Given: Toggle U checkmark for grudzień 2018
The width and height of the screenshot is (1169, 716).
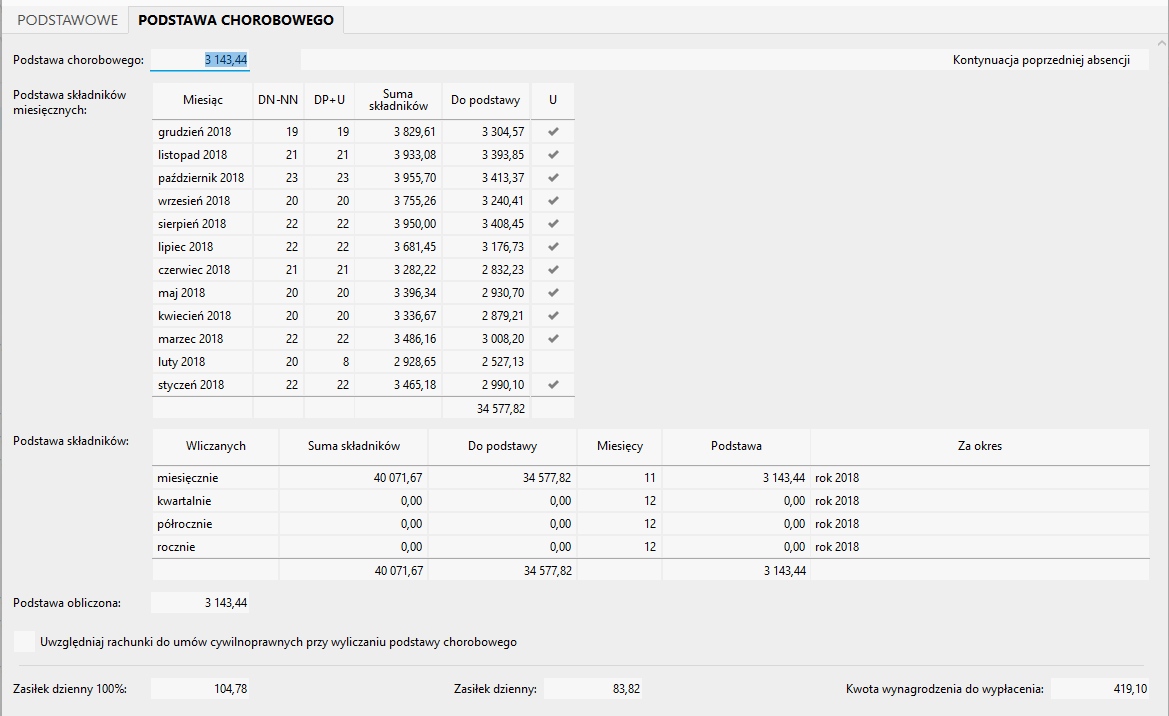Looking at the screenshot, I should [553, 132].
